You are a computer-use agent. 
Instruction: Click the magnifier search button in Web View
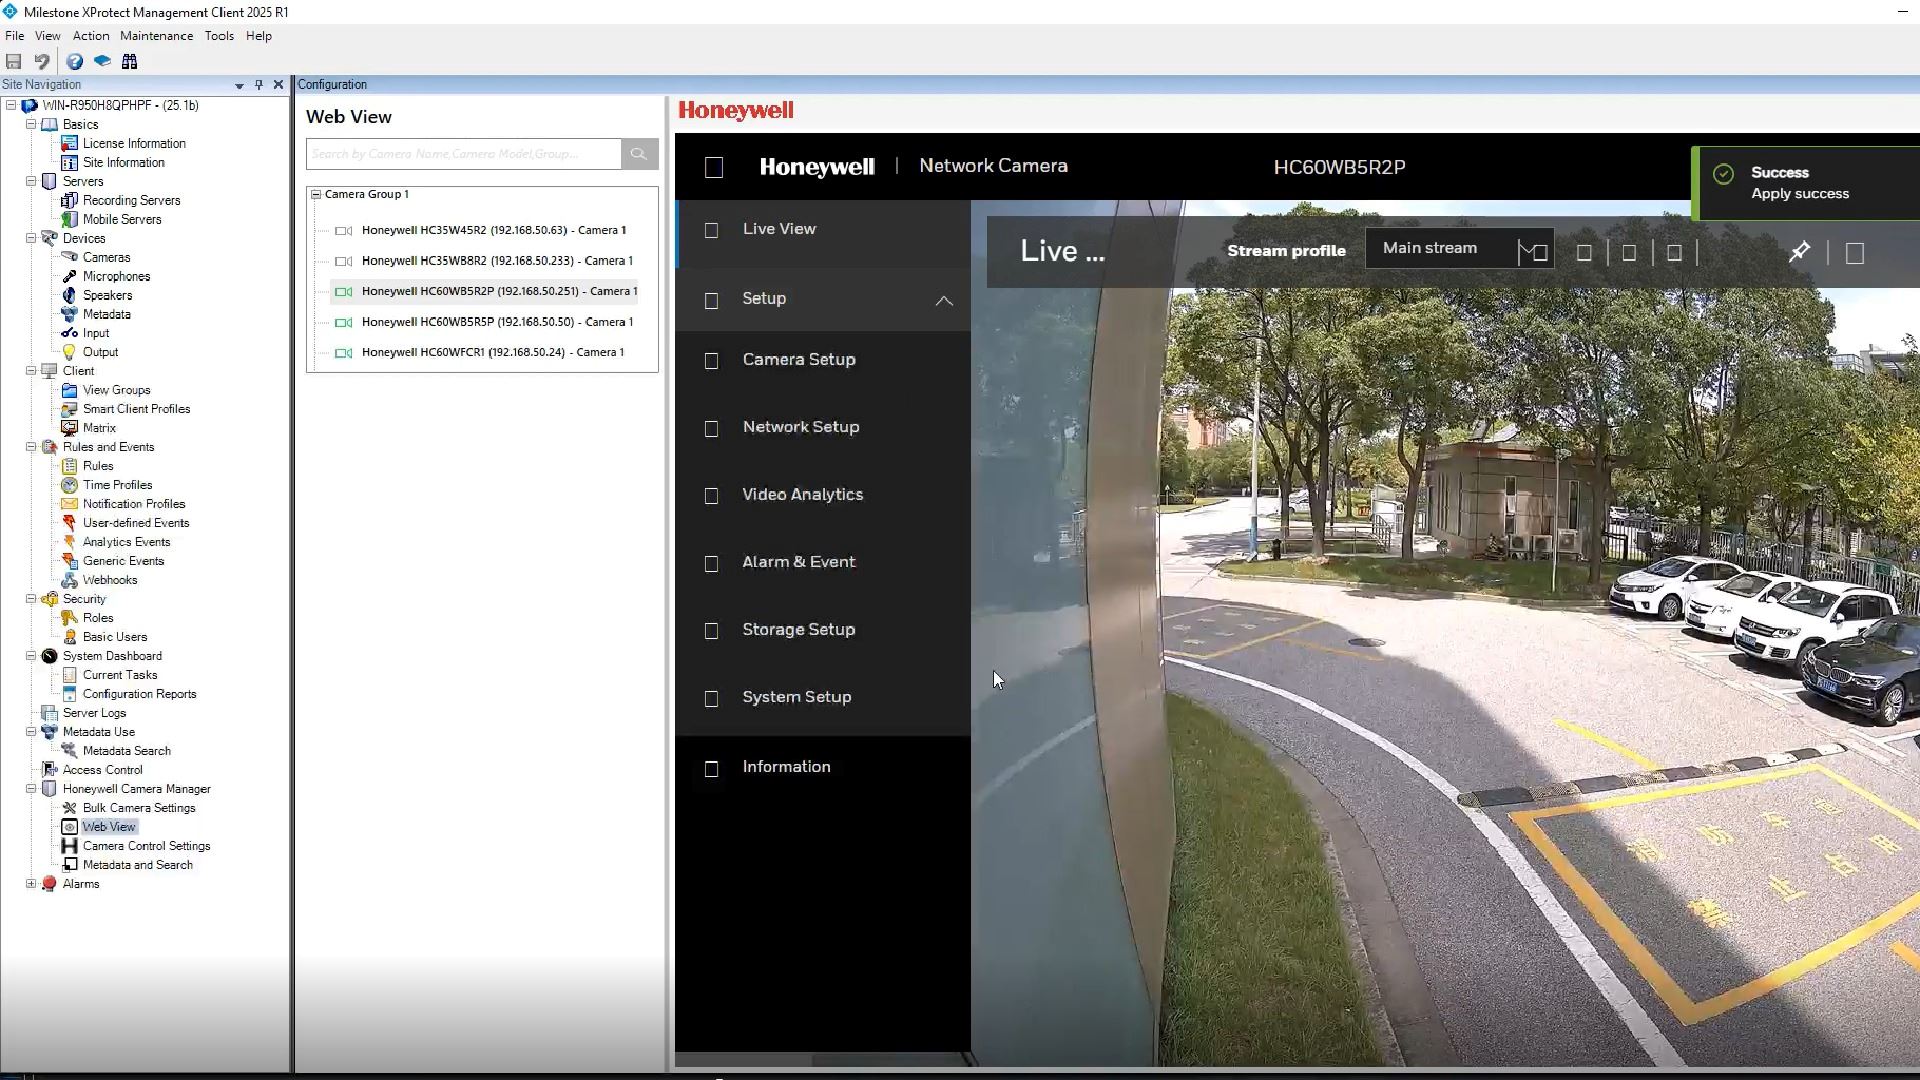[639, 154]
